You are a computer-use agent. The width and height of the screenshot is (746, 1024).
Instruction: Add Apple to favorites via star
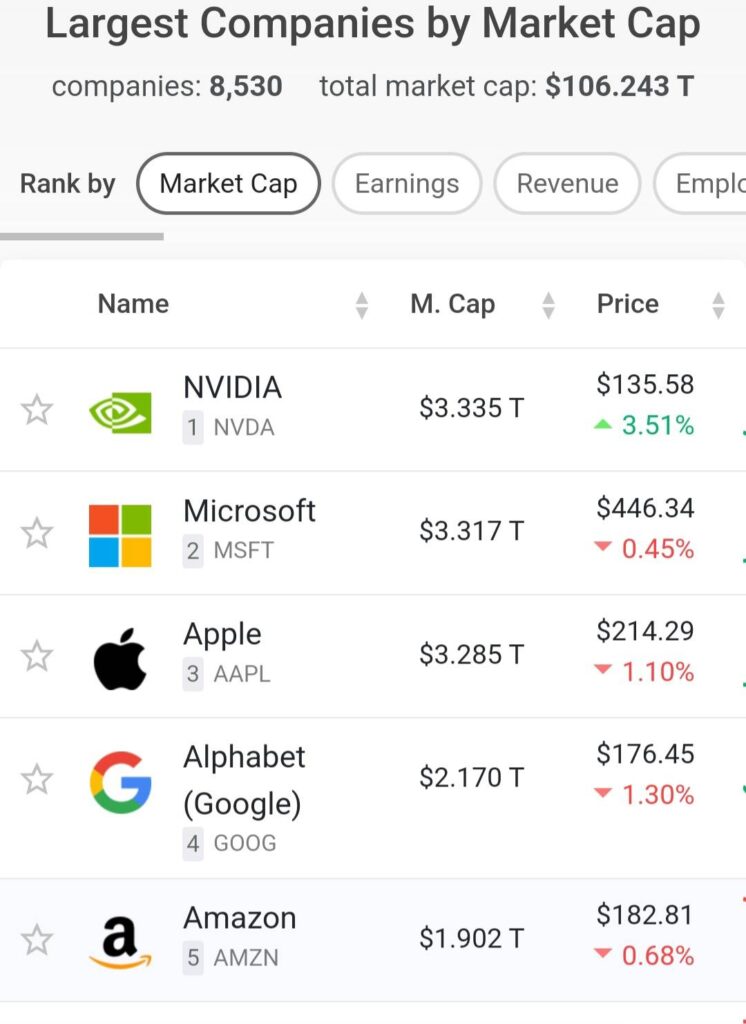pyautogui.click(x=37, y=656)
